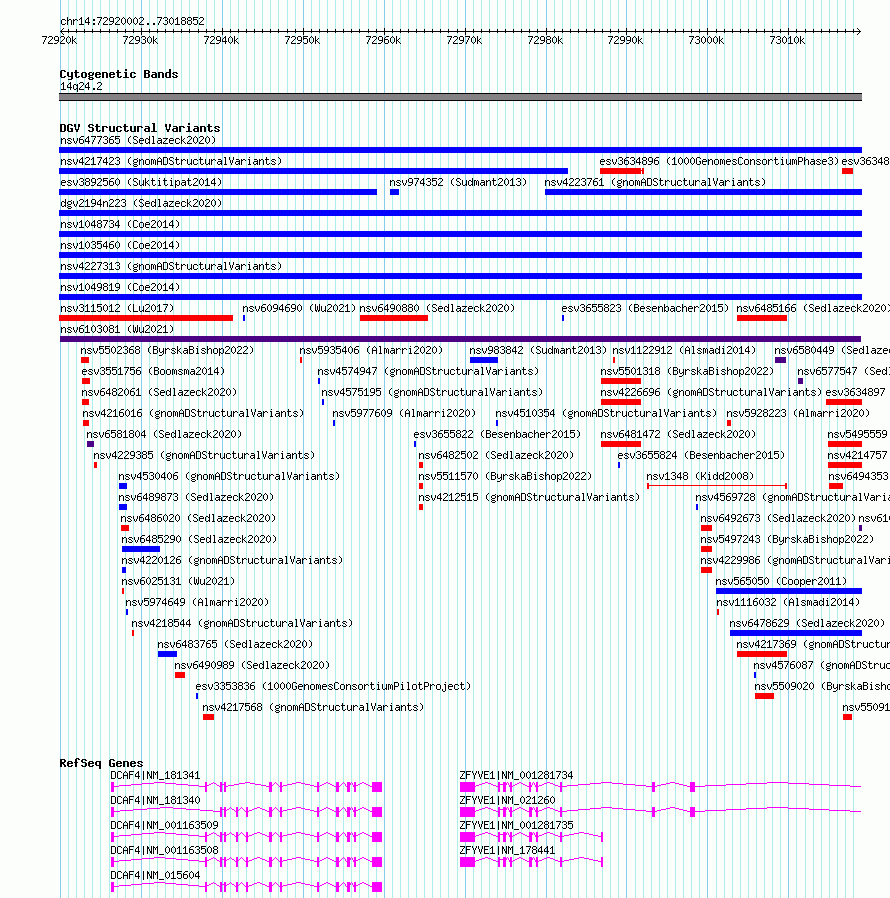Viewport: 890px width, 898px height.
Task: Select nsv1122912 (Alsmadi2014) label
Action: [x=684, y=350]
